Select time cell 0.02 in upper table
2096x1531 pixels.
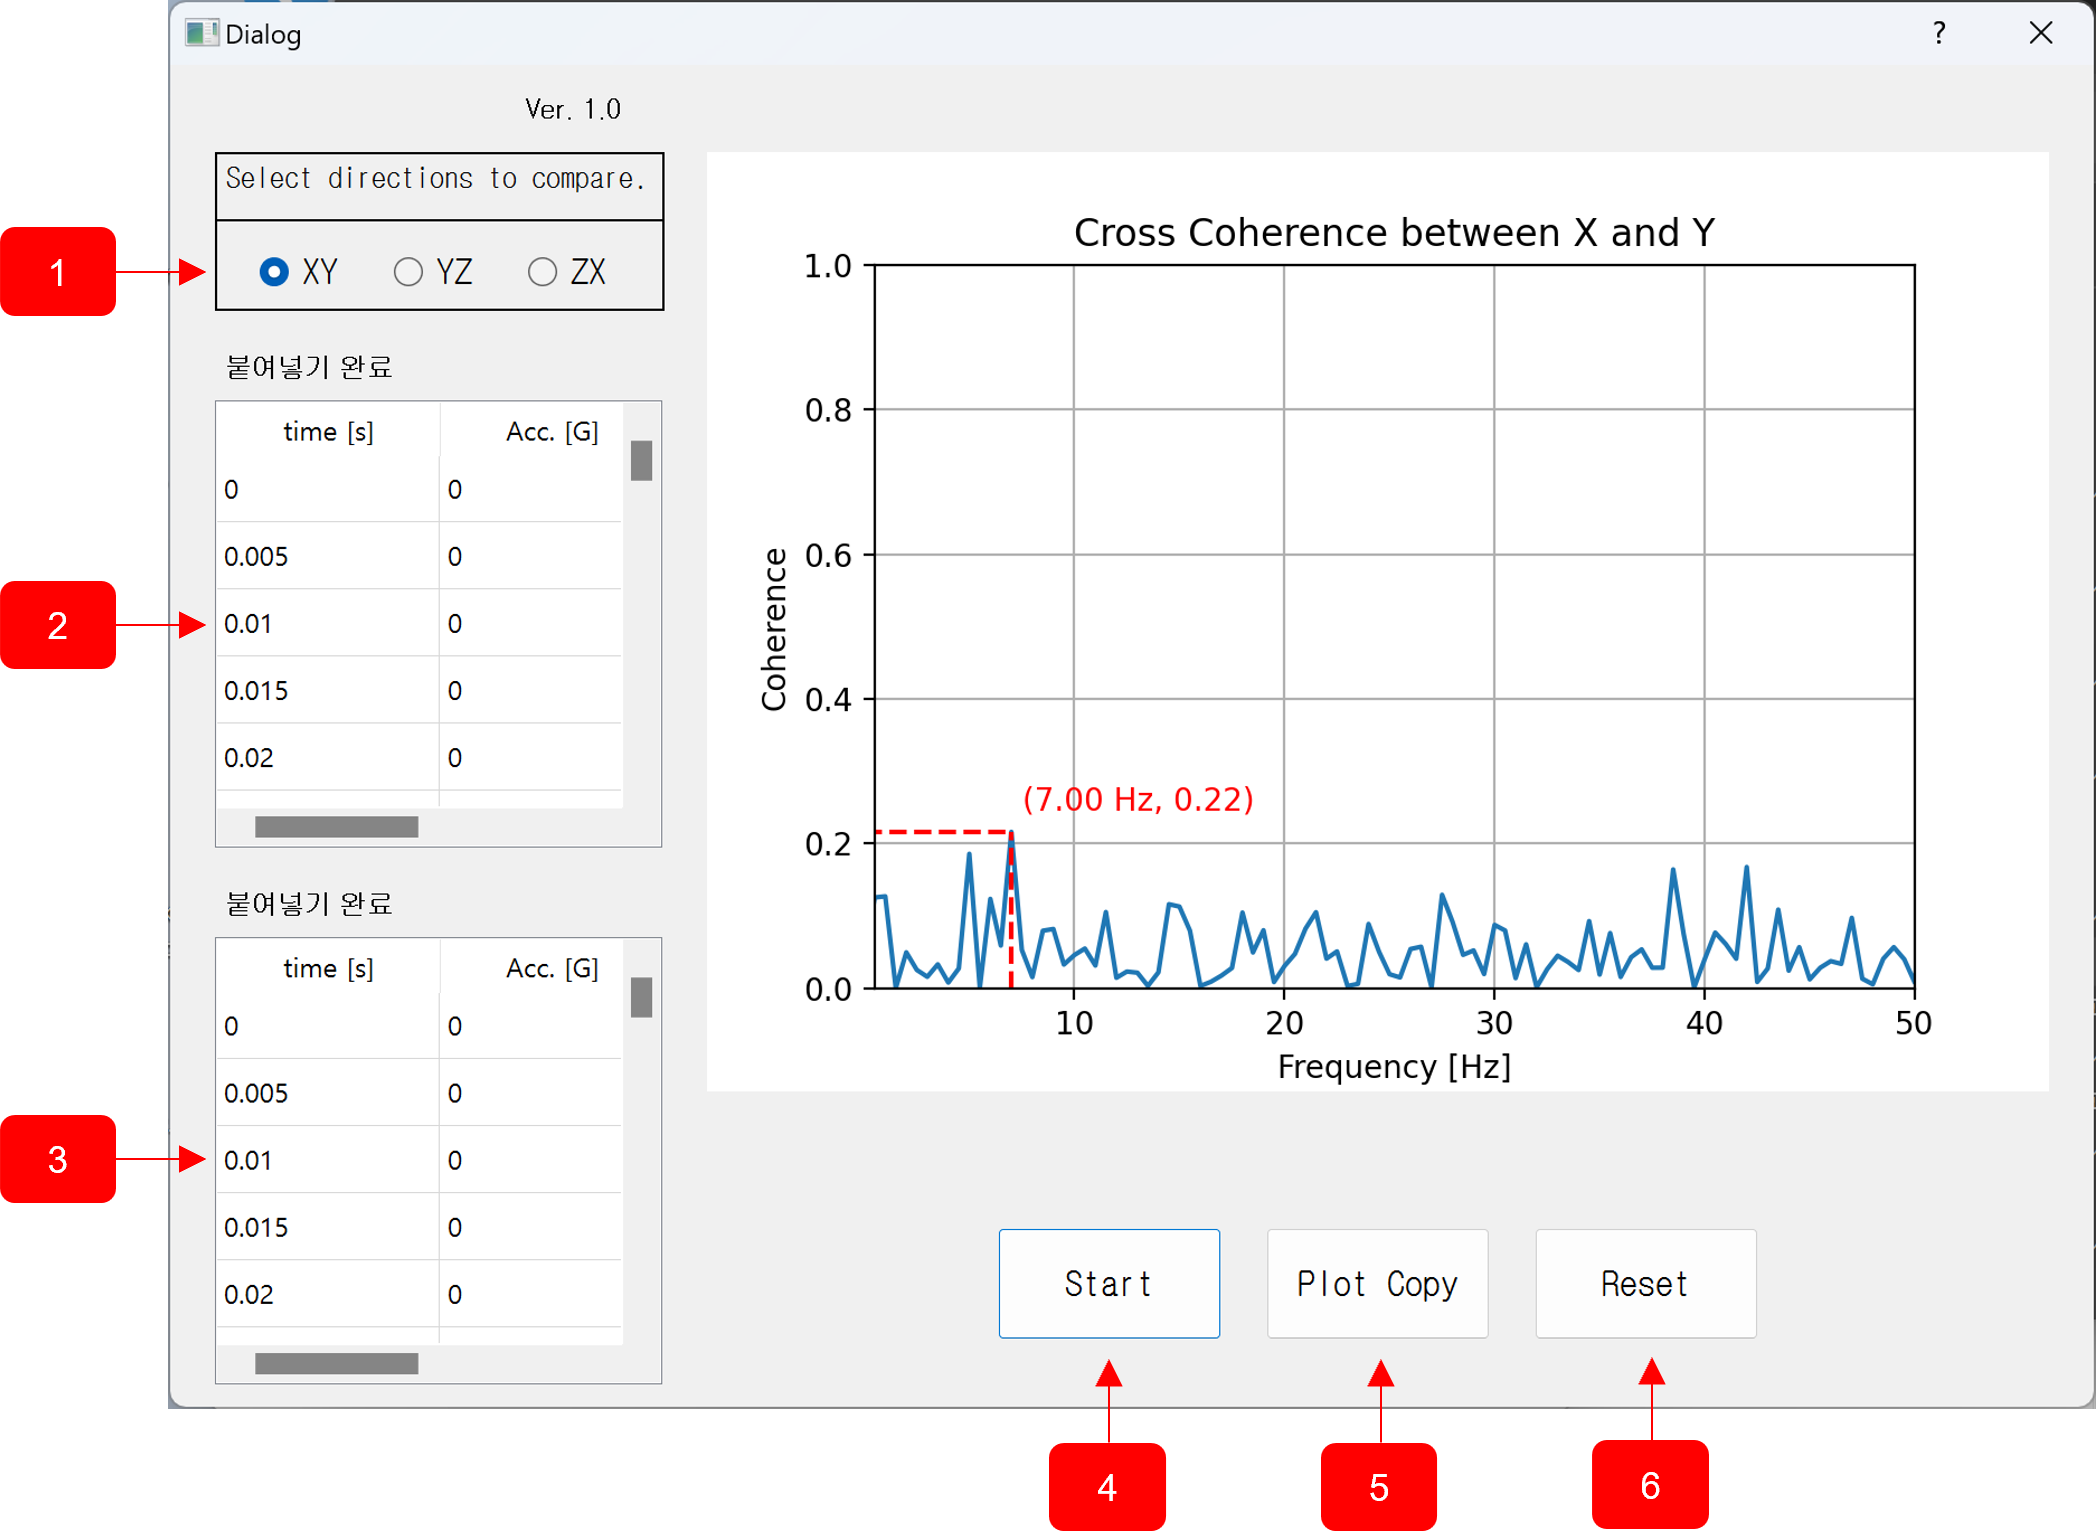coord(328,757)
